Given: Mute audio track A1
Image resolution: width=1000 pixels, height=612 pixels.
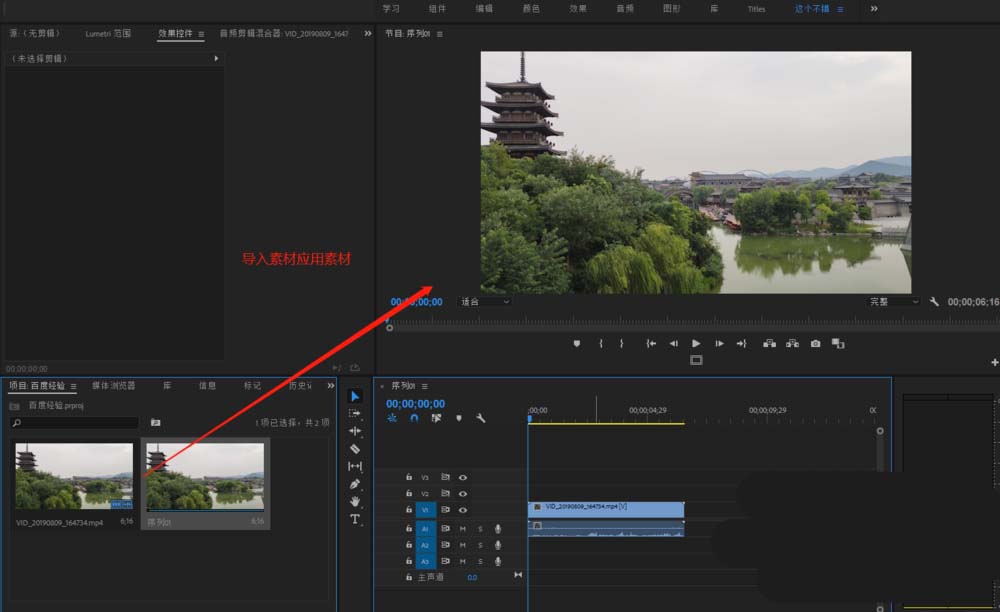Looking at the screenshot, I should point(463,528).
